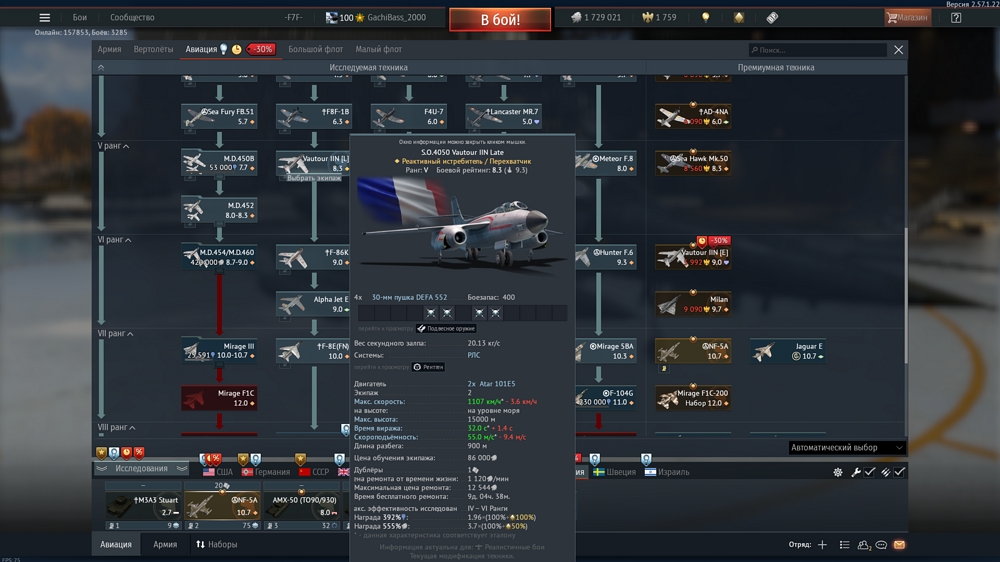This screenshot has height=562, width=1000.
Task: Switch to the Малый флот tab
Action: click(378, 49)
